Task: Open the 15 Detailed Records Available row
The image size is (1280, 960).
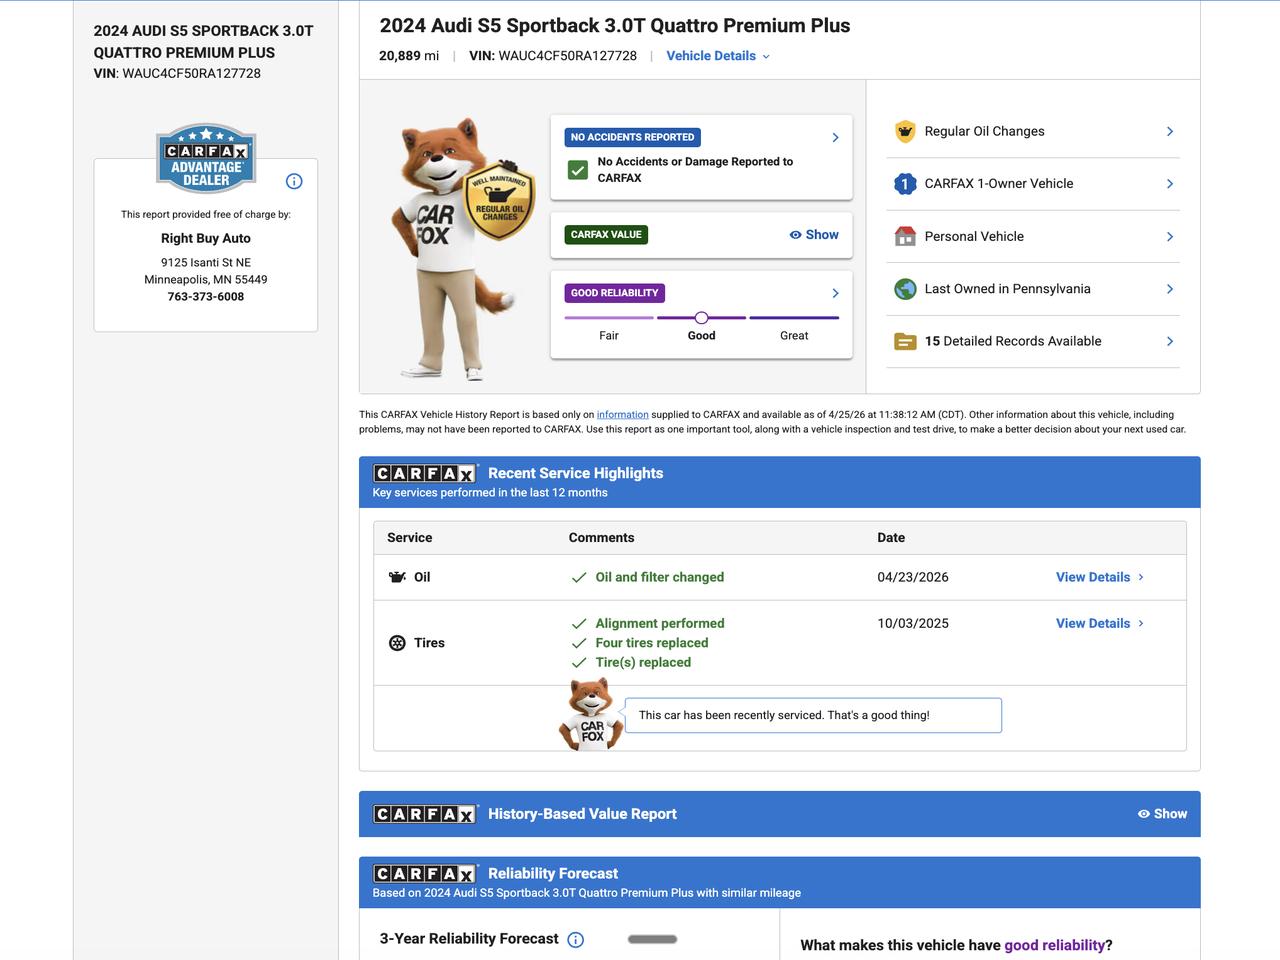Action: click(1033, 341)
